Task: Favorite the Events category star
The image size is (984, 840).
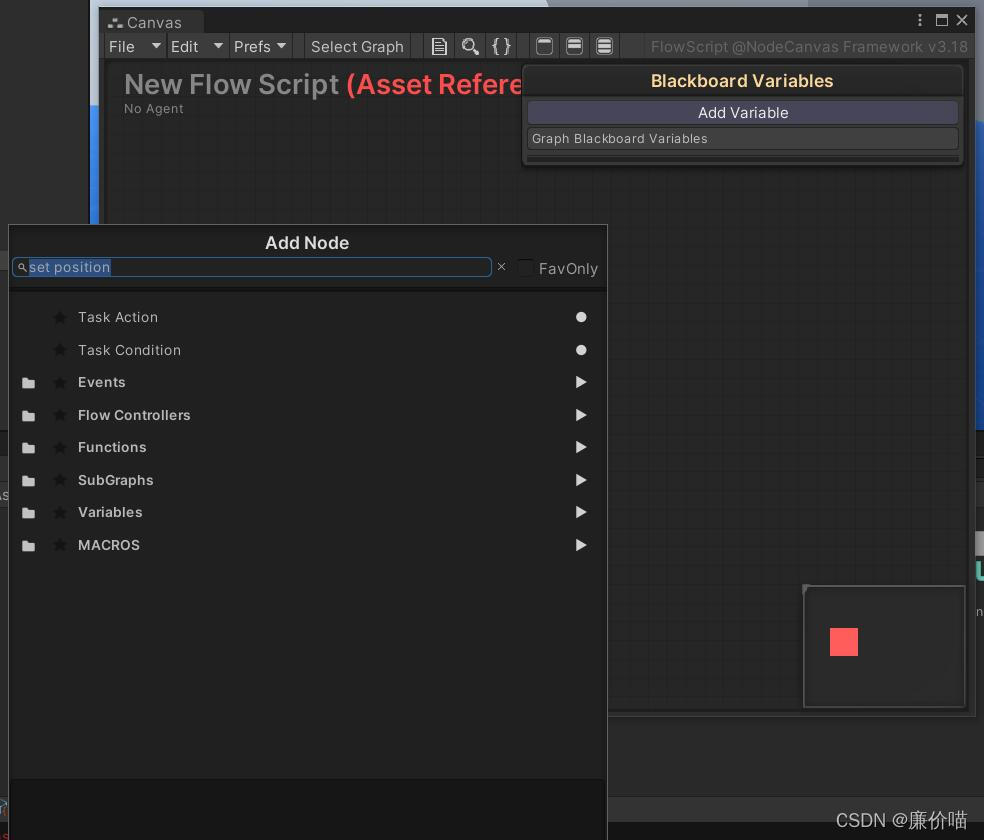Action: tap(60, 382)
